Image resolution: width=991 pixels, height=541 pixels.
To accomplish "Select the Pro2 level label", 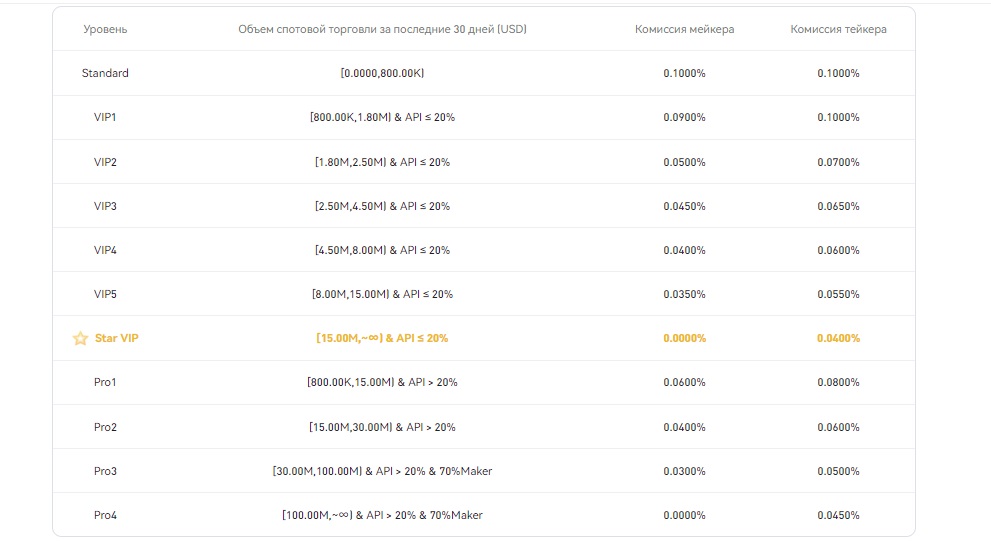I will click(105, 427).
